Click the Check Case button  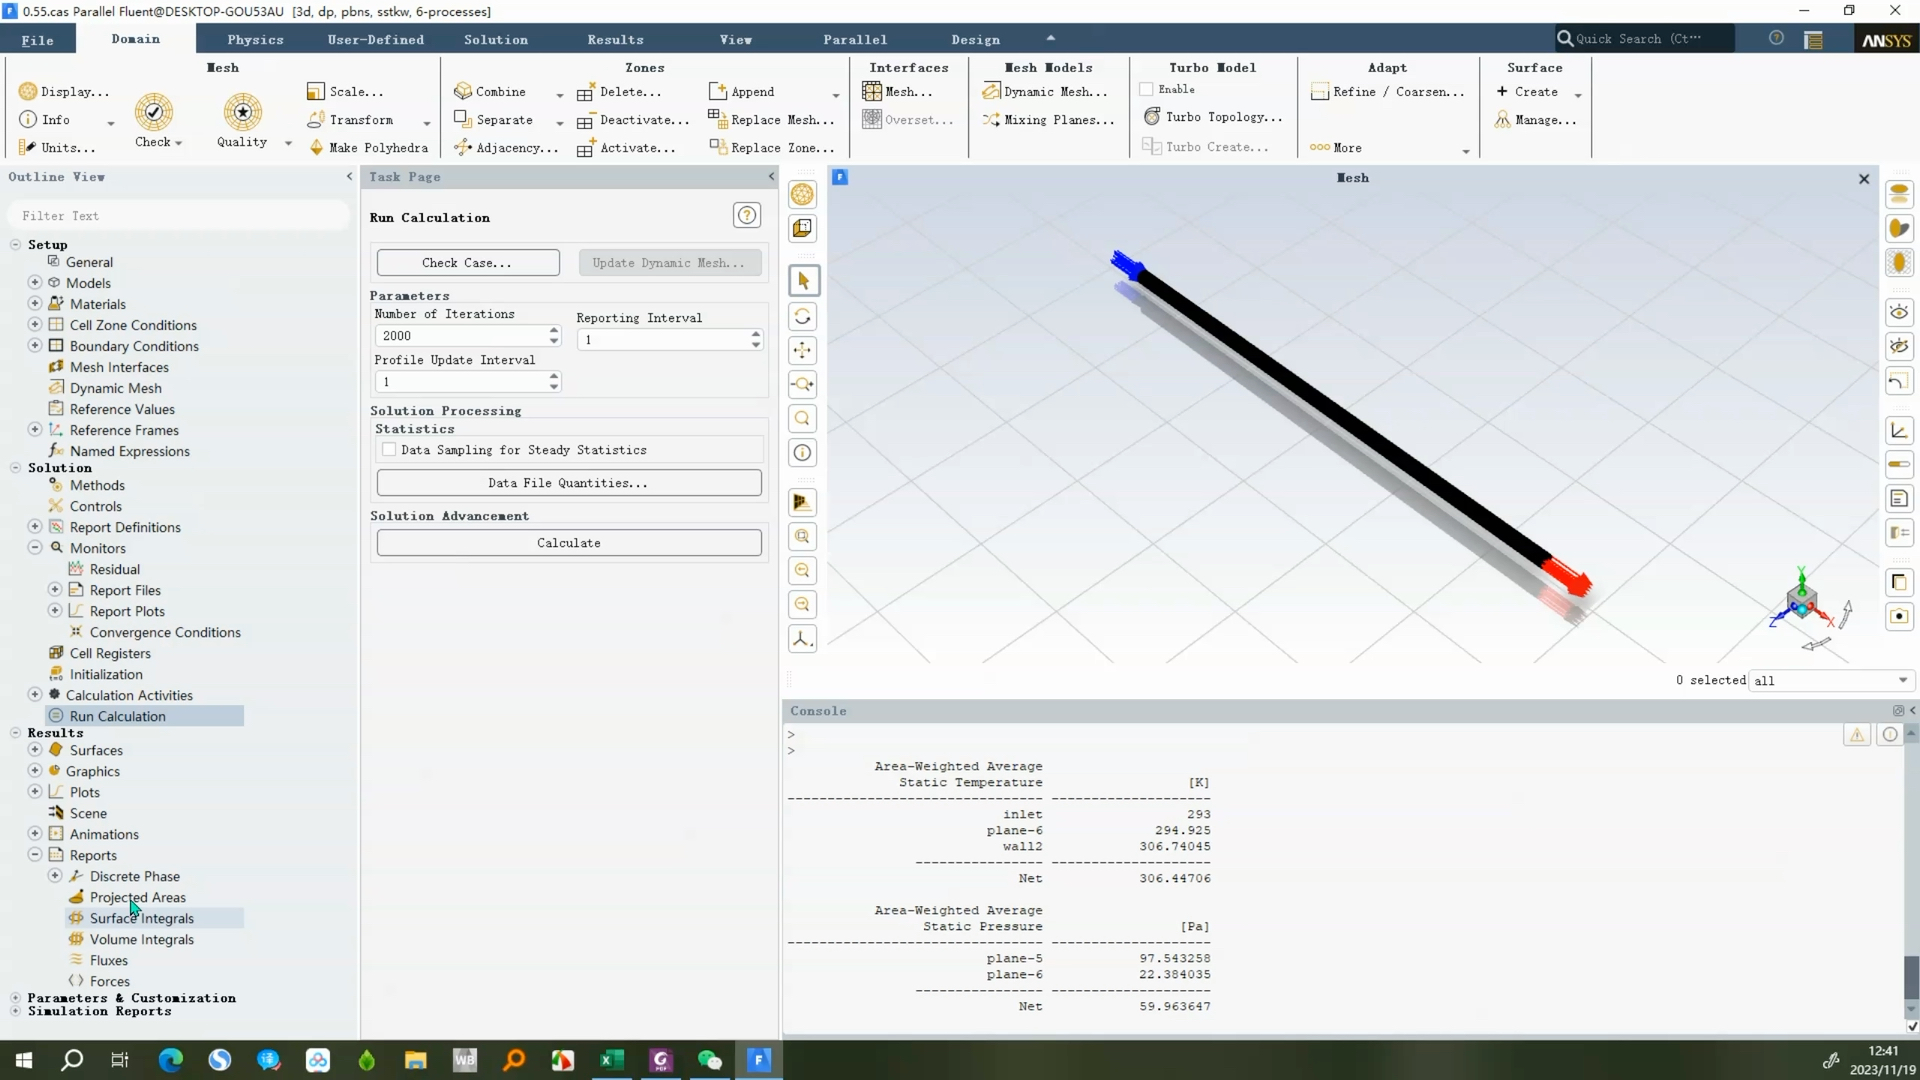click(x=465, y=262)
